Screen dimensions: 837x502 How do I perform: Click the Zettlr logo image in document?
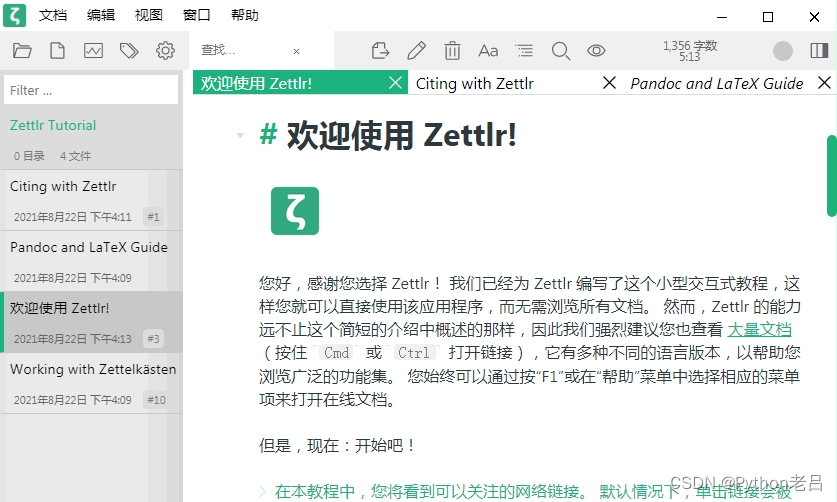point(295,211)
